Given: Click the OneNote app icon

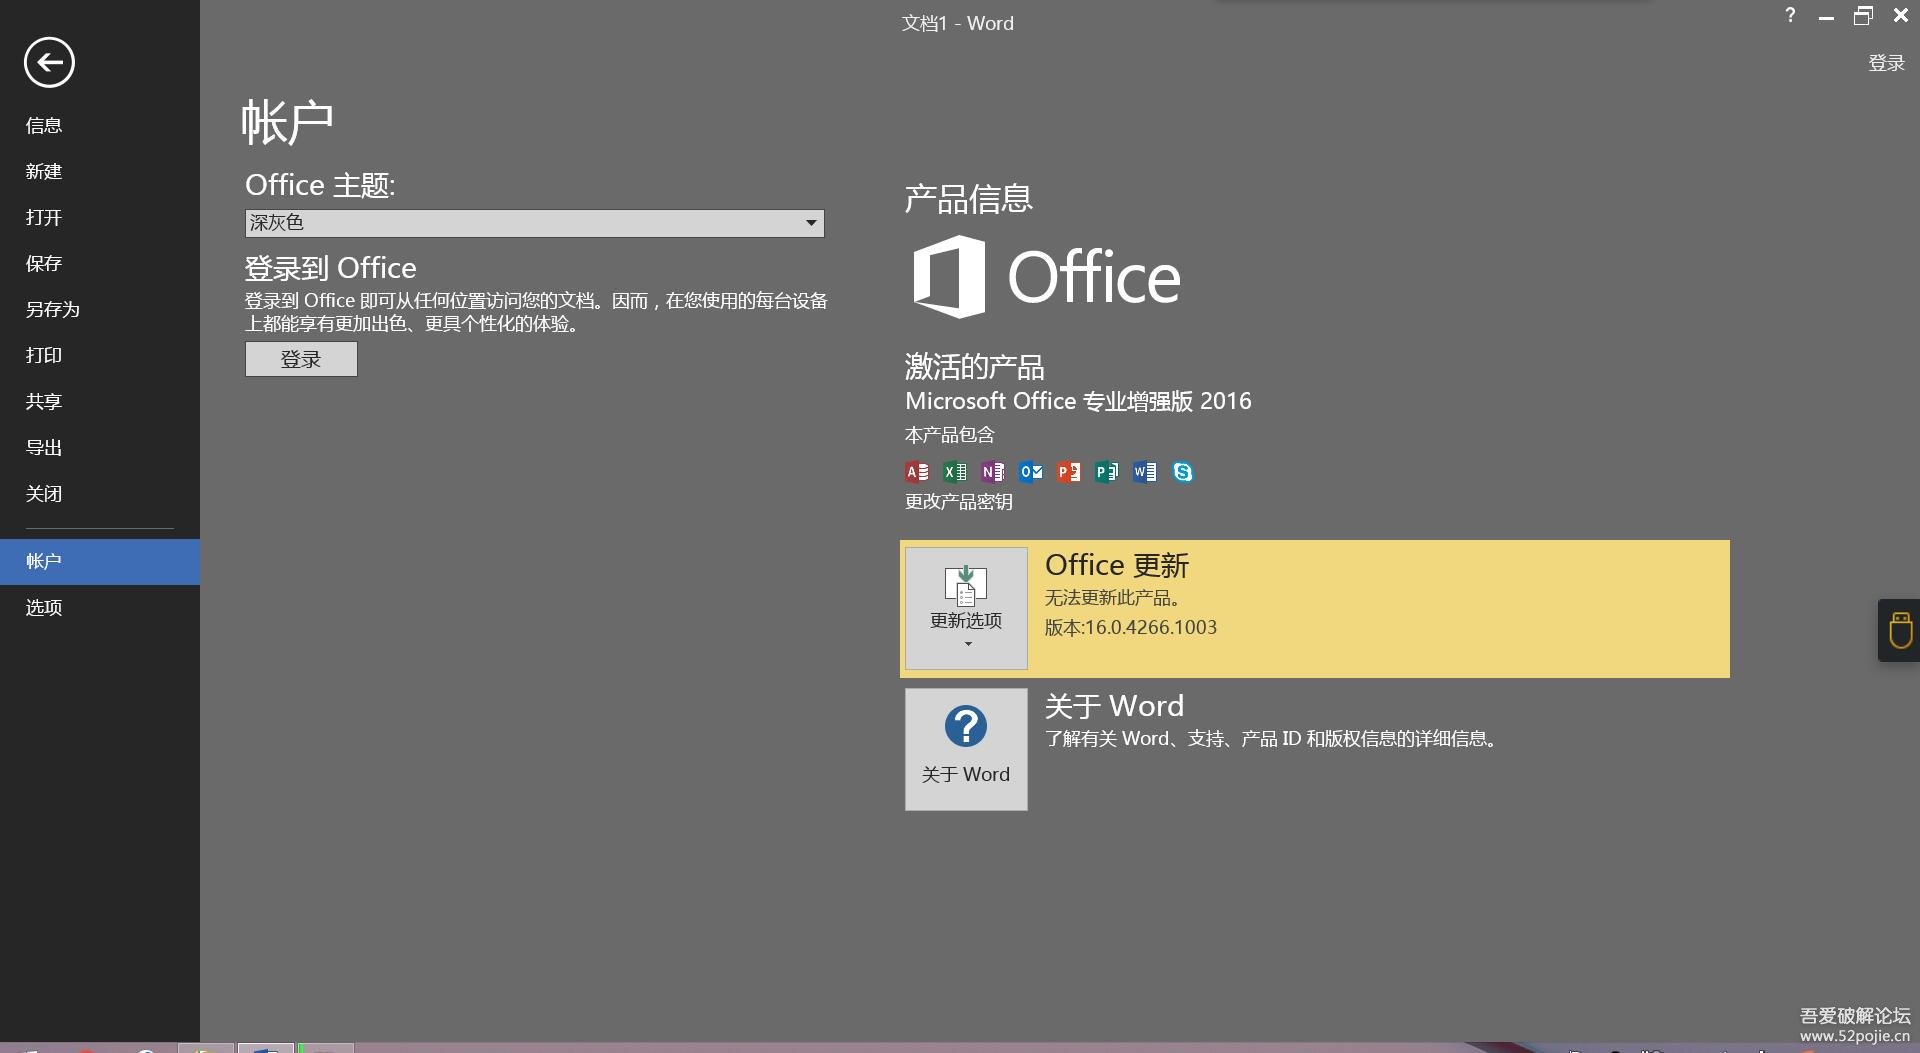Looking at the screenshot, I should click(993, 472).
